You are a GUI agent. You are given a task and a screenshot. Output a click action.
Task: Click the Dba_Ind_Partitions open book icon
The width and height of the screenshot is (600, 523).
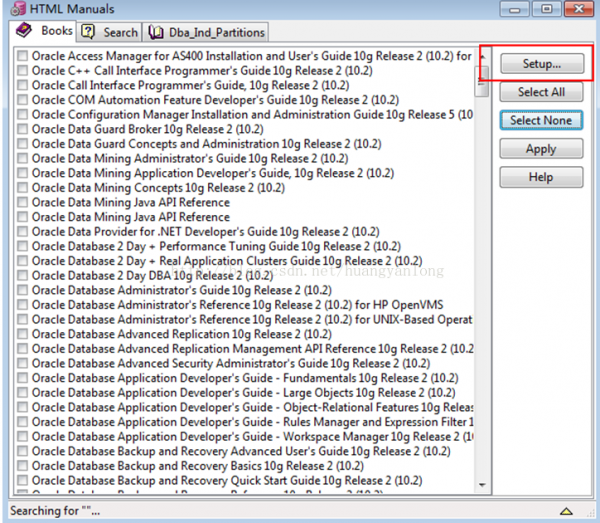[x=156, y=32]
